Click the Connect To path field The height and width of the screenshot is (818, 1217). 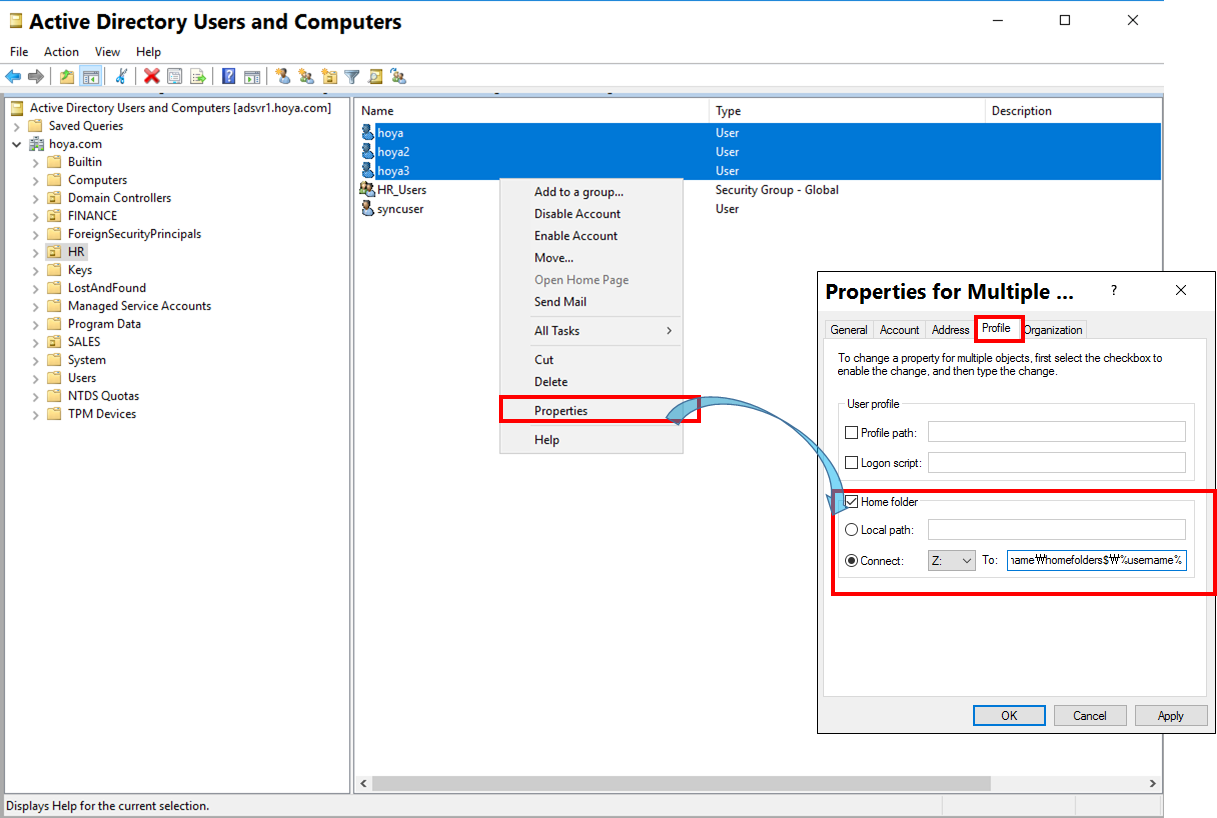click(1097, 561)
